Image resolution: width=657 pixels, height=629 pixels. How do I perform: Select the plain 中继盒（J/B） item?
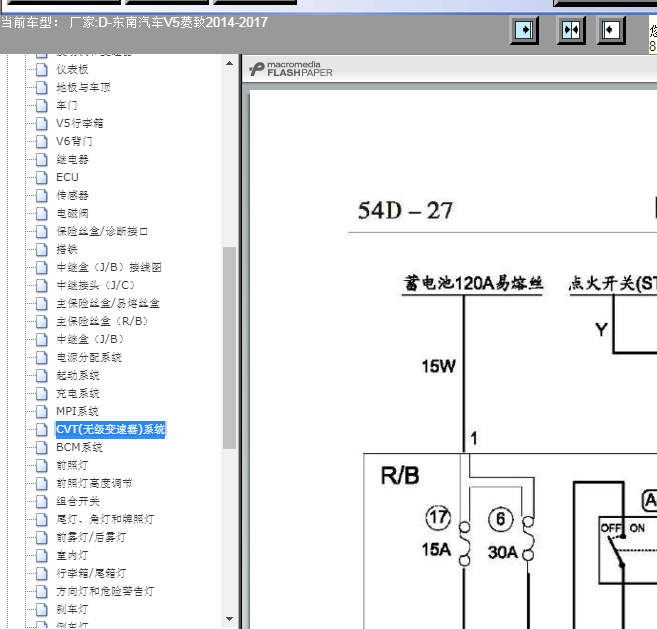tap(91, 339)
